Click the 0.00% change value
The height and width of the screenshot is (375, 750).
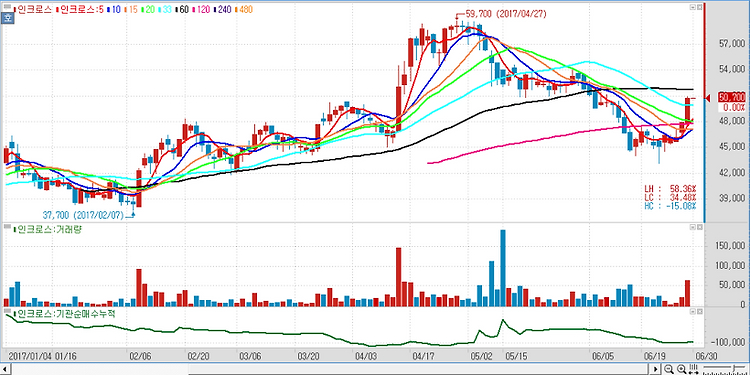(733, 107)
